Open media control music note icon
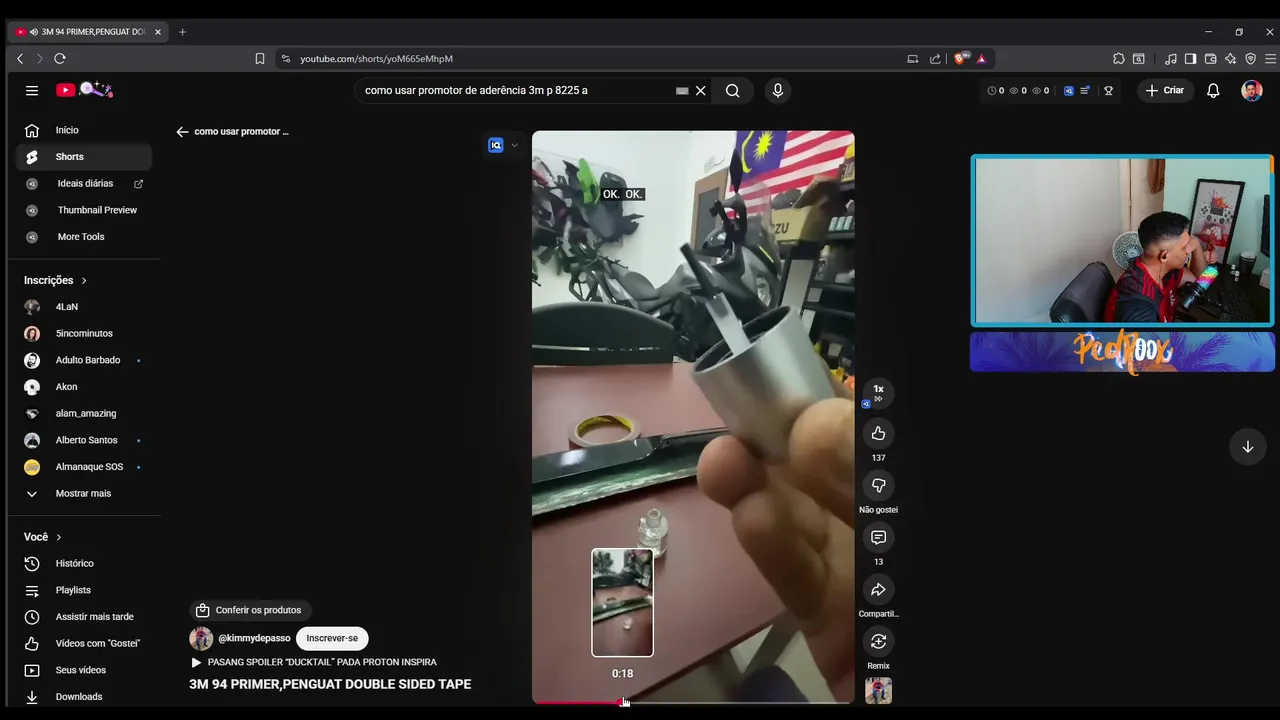This screenshot has width=1280, height=720. (x=1170, y=59)
